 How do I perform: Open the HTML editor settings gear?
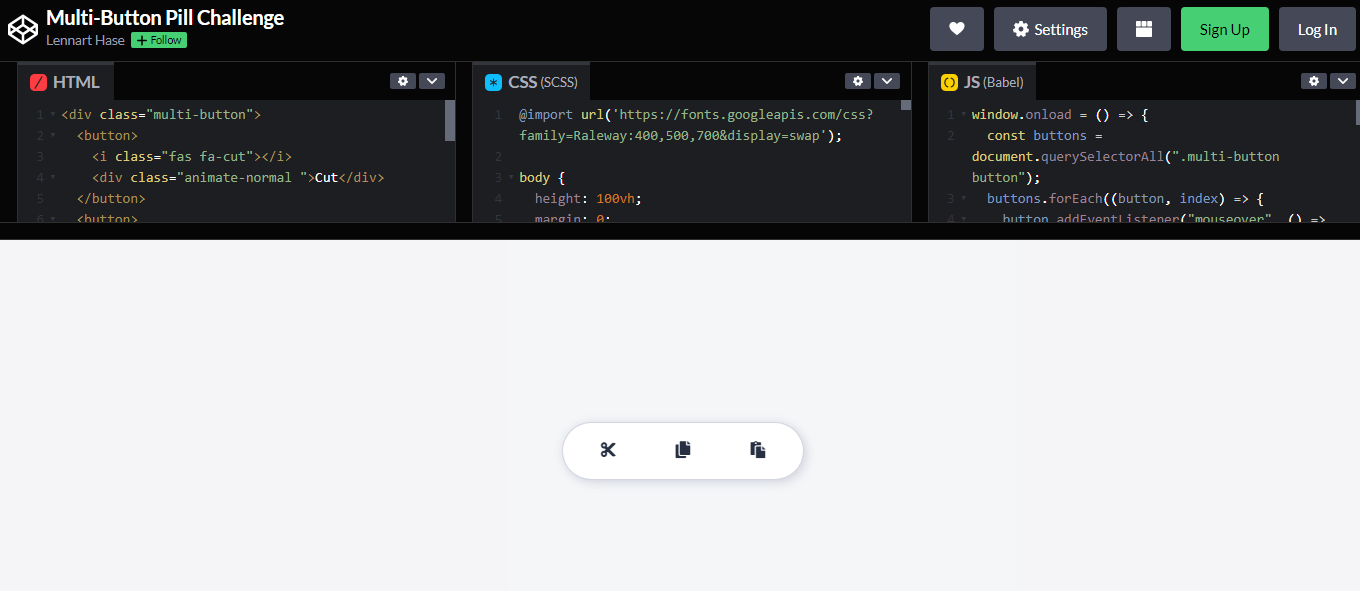click(402, 81)
